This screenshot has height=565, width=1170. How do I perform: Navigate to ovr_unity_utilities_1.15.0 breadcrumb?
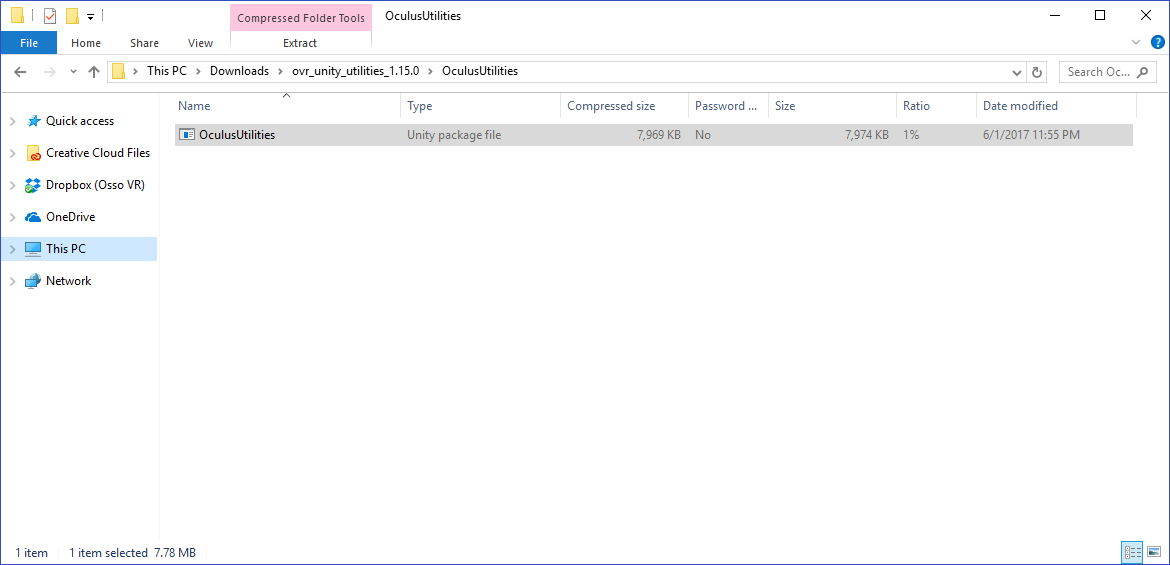(x=356, y=72)
